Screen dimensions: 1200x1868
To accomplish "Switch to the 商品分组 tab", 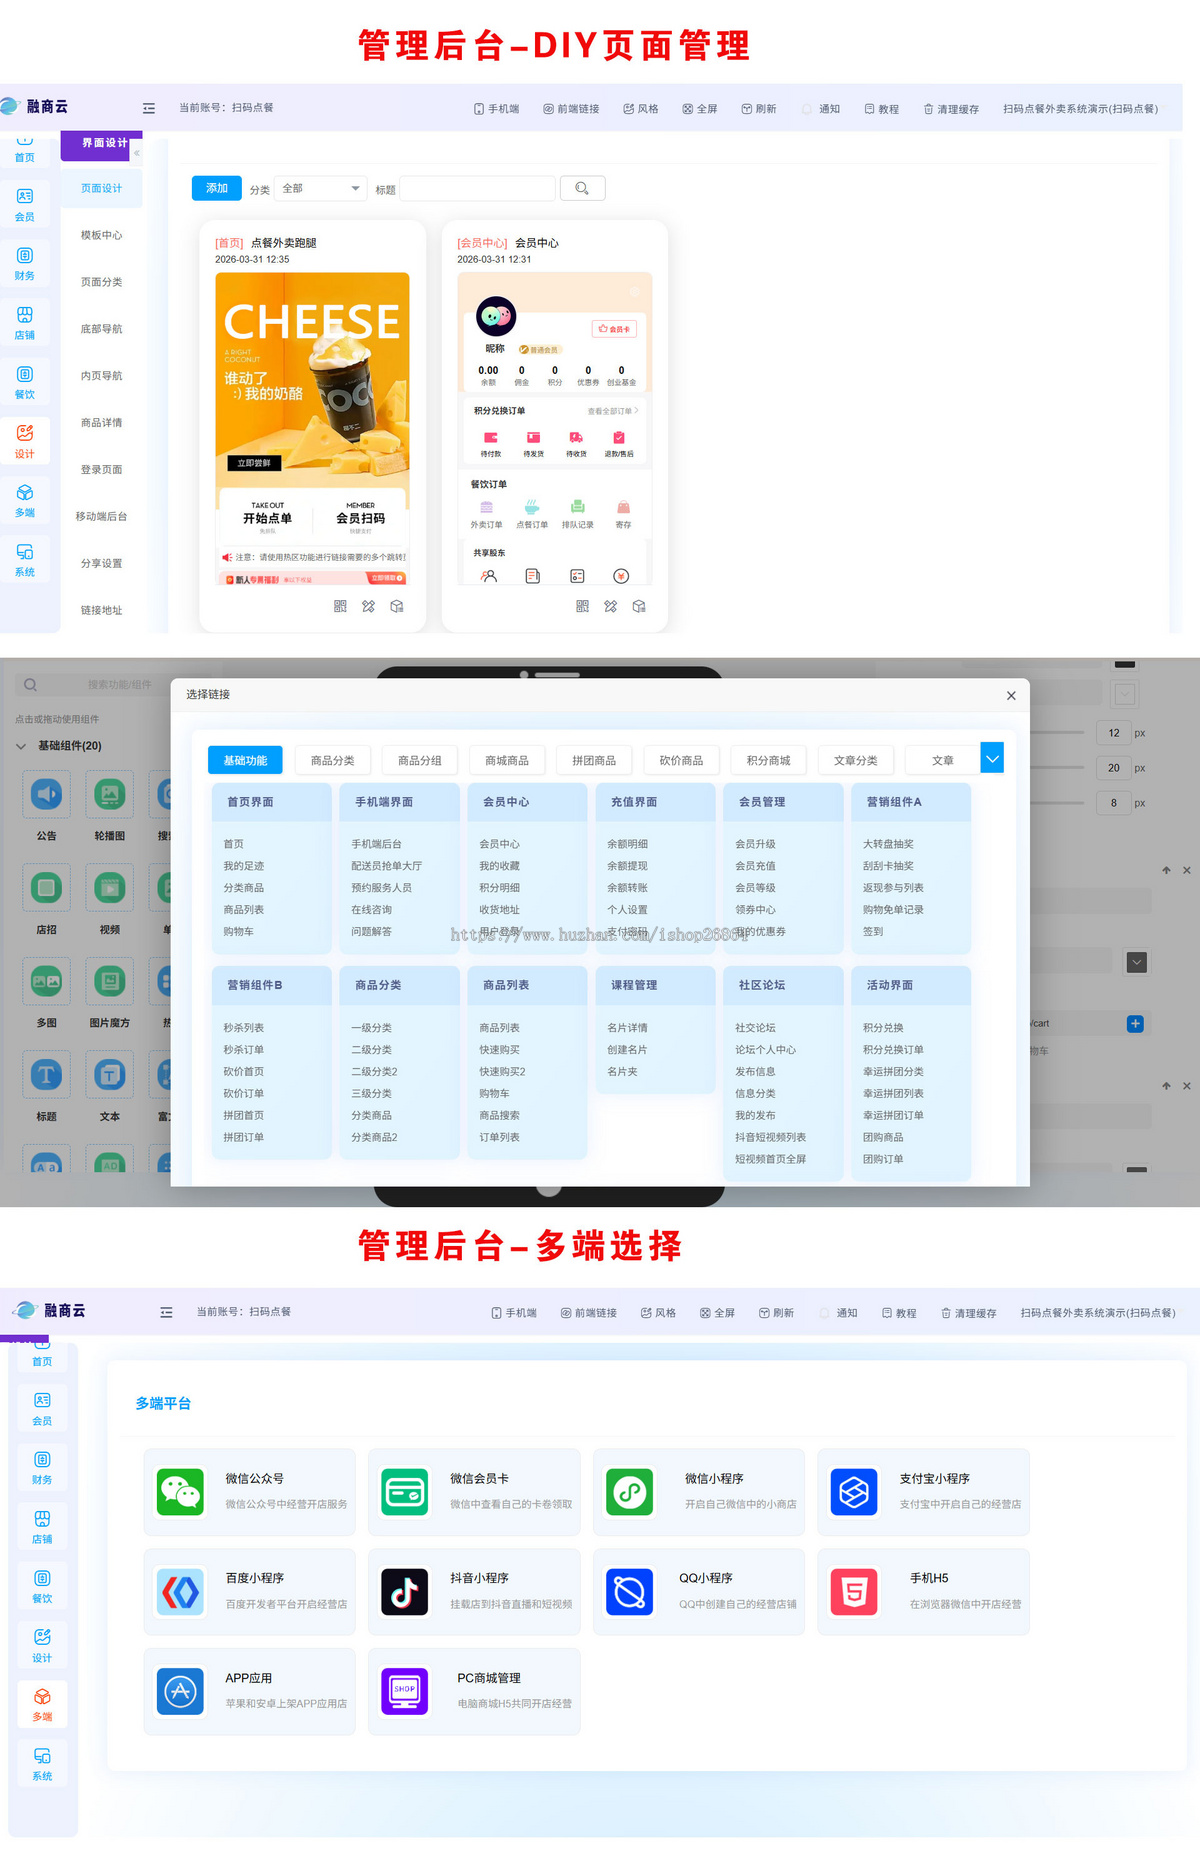I will pos(420,761).
